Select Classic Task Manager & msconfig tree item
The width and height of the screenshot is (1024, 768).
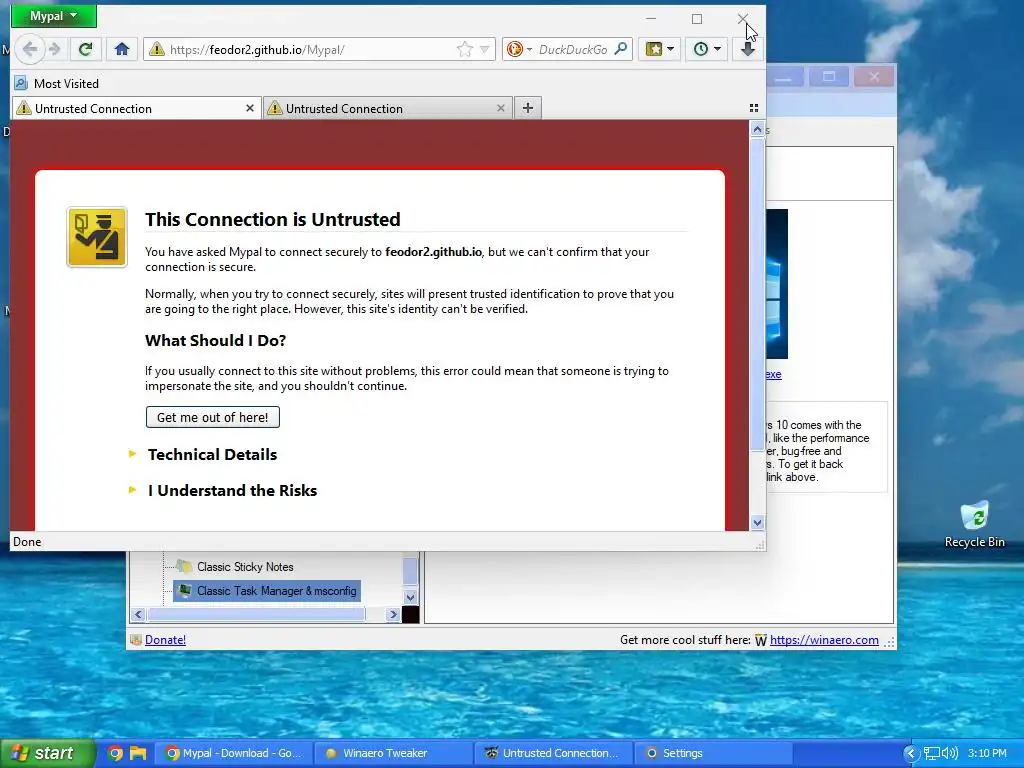(266, 591)
